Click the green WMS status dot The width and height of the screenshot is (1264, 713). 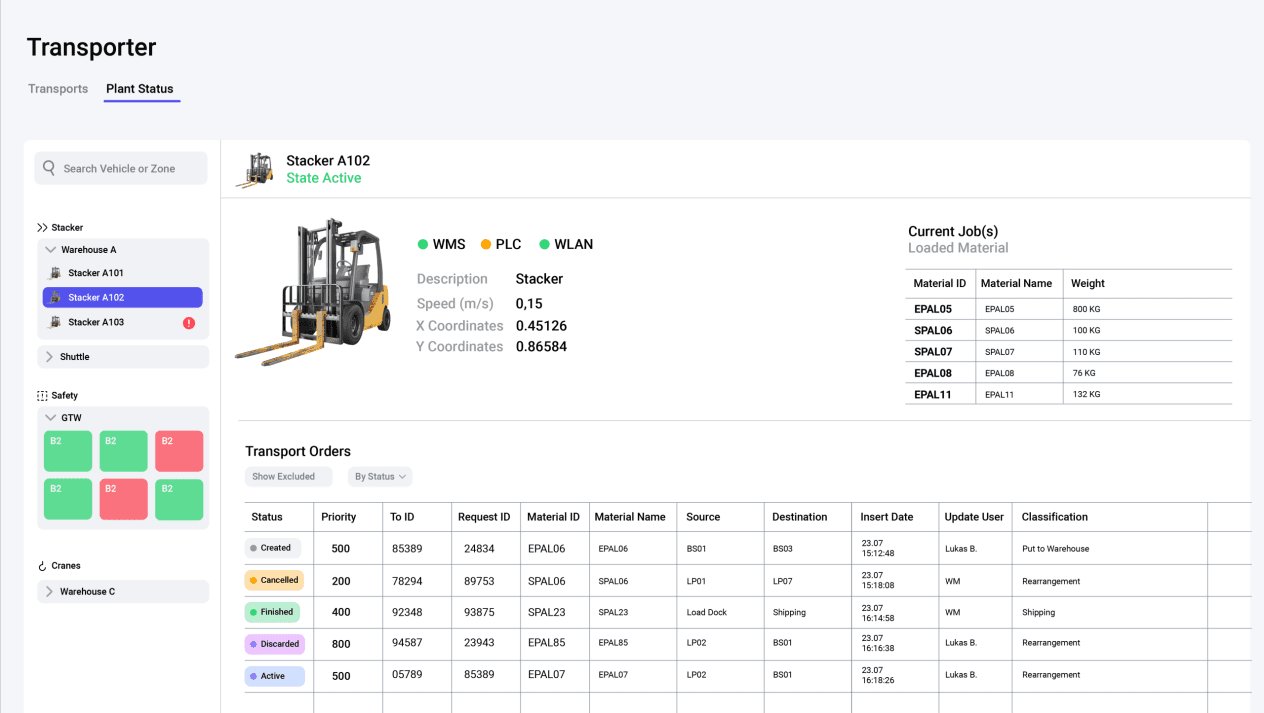pos(423,244)
